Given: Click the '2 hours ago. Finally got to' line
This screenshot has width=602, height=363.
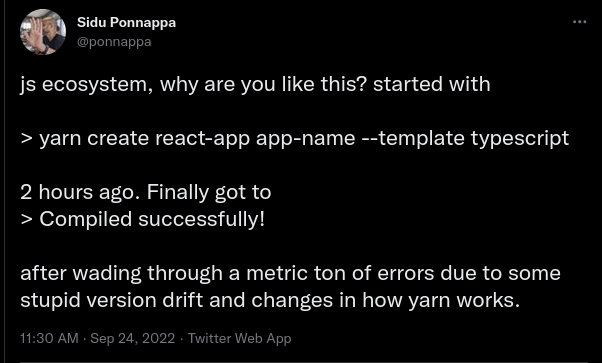Looking at the screenshot, I should (146, 192).
